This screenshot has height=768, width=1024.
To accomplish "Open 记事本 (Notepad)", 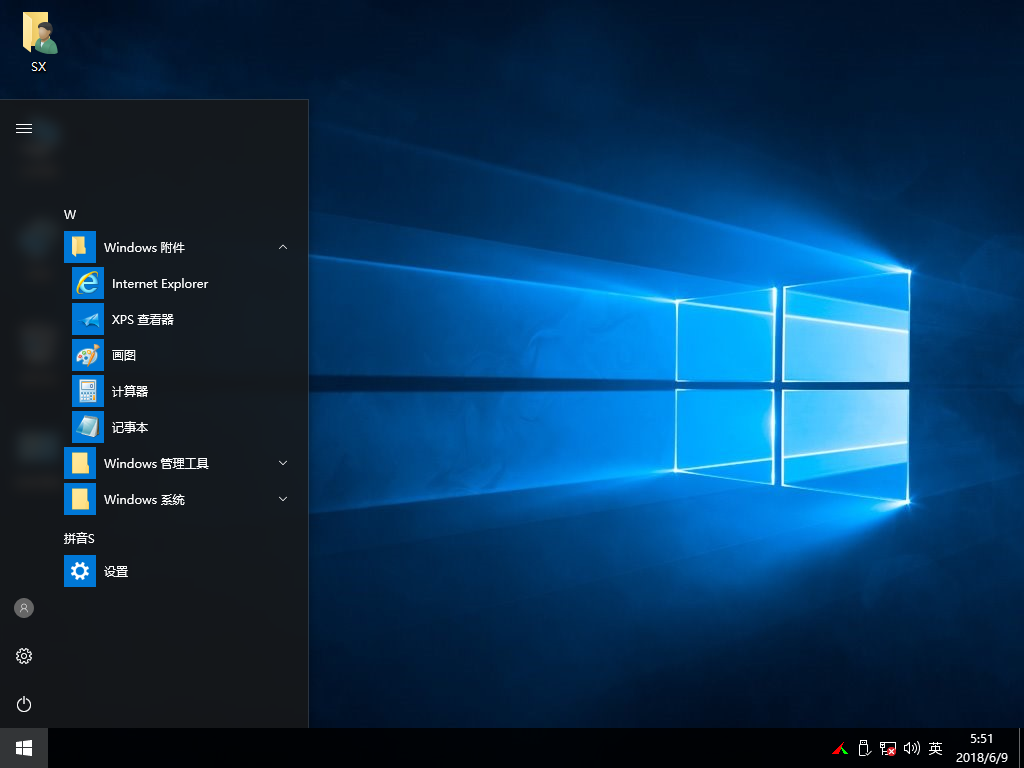I will coord(129,428).
